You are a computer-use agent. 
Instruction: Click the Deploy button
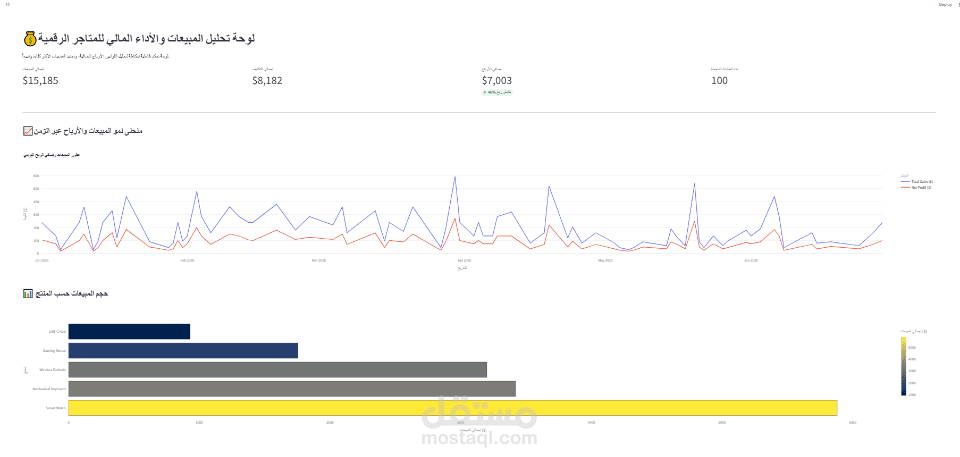pos(943,4)
